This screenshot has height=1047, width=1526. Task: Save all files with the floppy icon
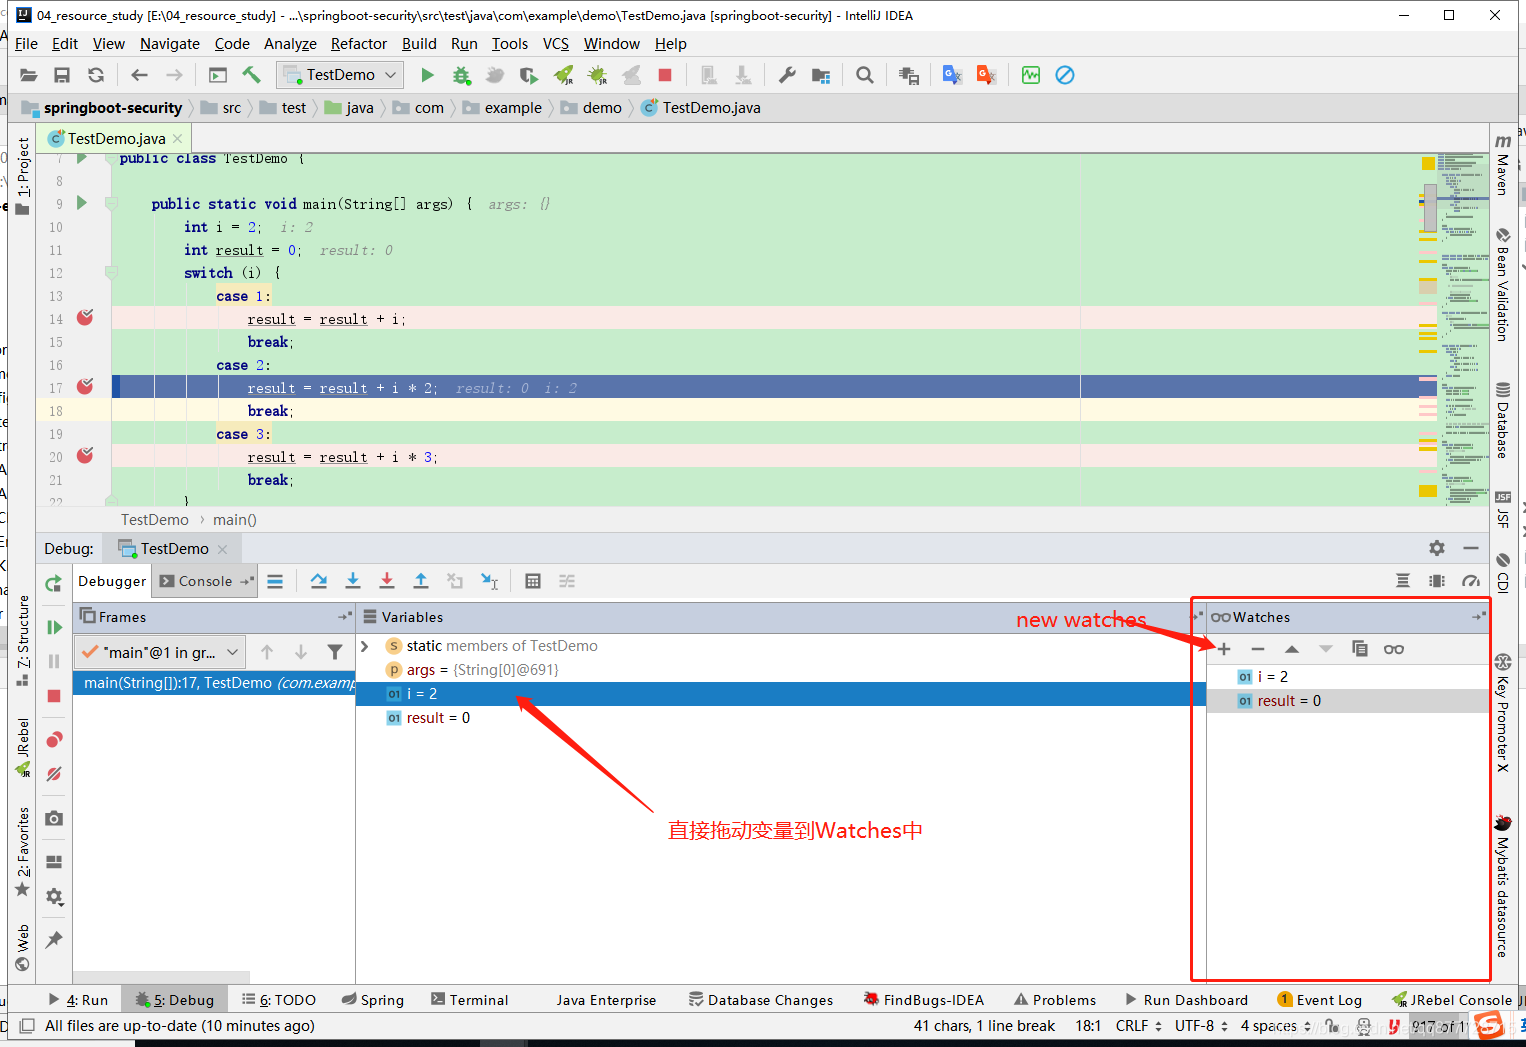62,75
